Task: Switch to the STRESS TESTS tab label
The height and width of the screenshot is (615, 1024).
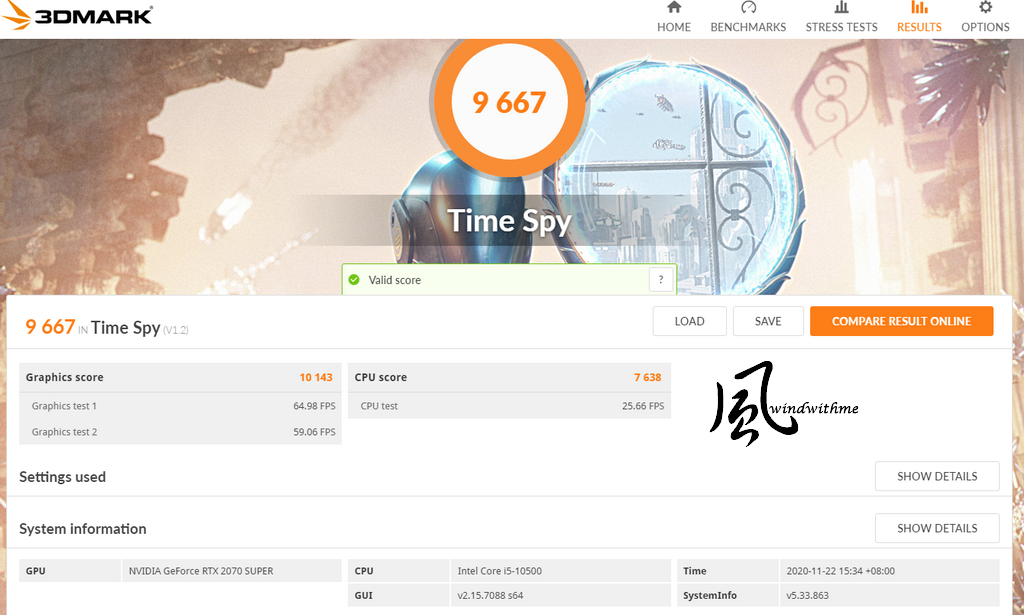Action: (x=841, y=27)
